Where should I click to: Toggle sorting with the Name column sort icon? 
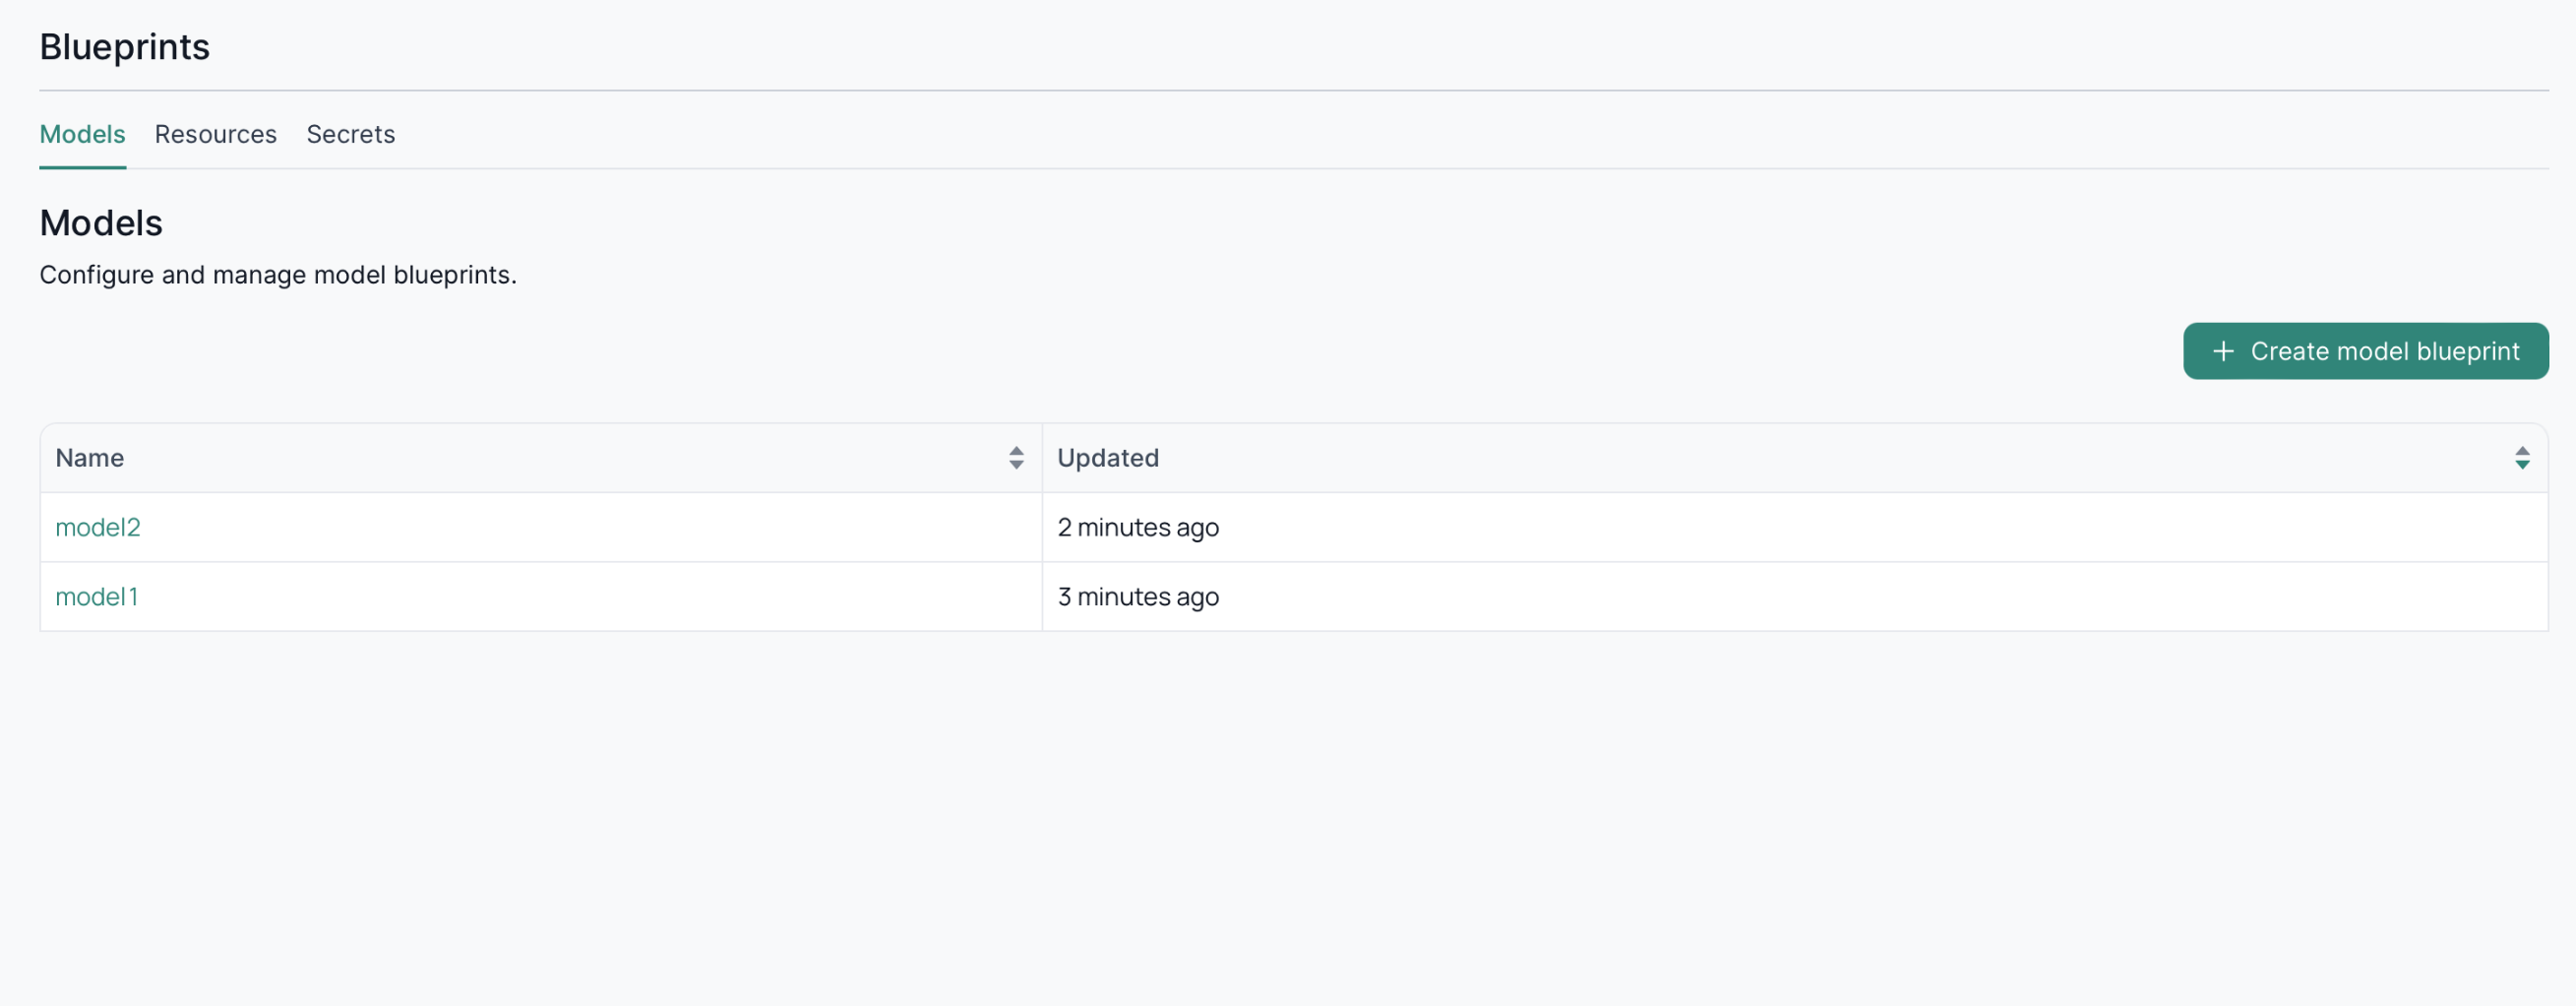[x=1016, y=458]
